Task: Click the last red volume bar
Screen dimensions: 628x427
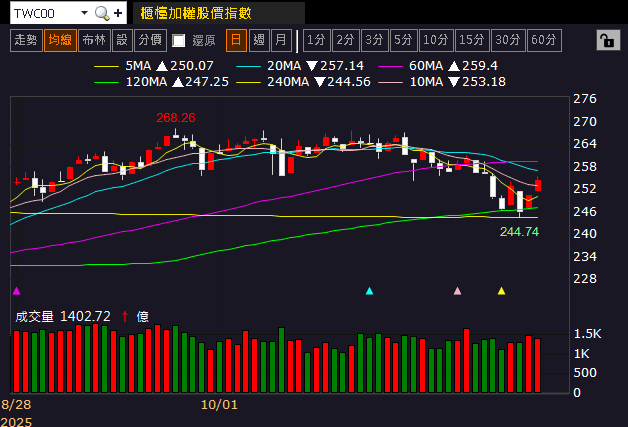Action: (x=537, y=365)
